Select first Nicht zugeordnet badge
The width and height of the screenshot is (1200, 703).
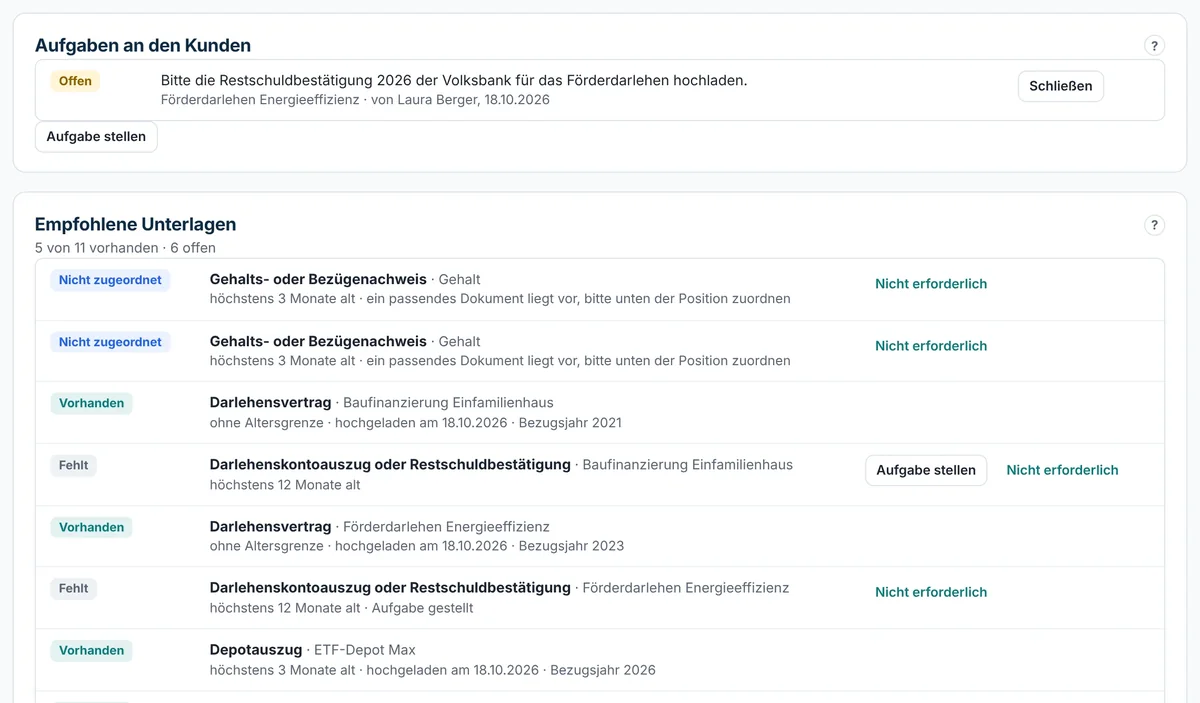[x=110, y=280]
